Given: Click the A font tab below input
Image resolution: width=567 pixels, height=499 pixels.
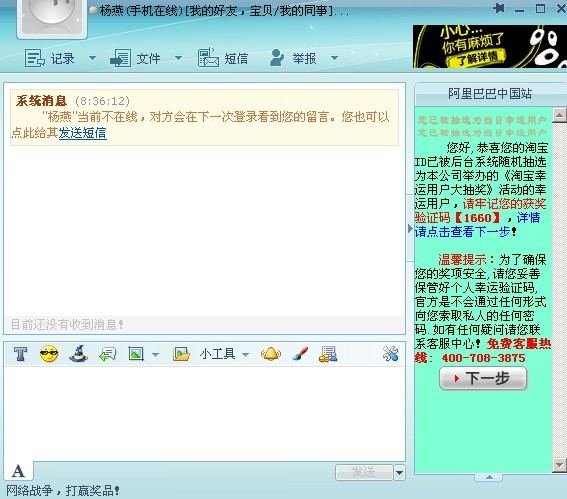Looking at the screenshot, I should tap(18, 471).
